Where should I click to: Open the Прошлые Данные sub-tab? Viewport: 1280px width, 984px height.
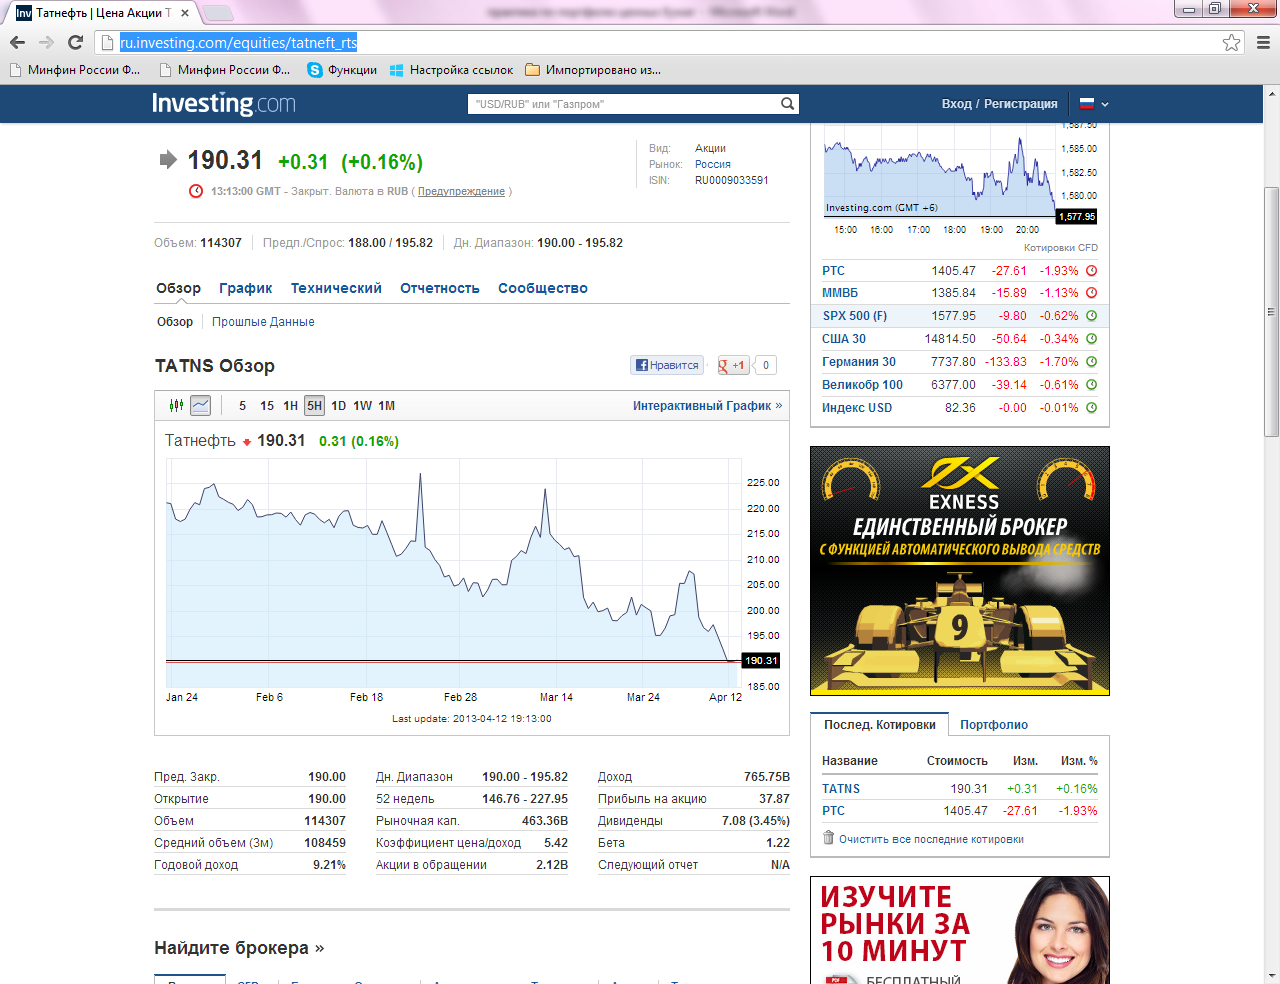[x=263, y=322]
